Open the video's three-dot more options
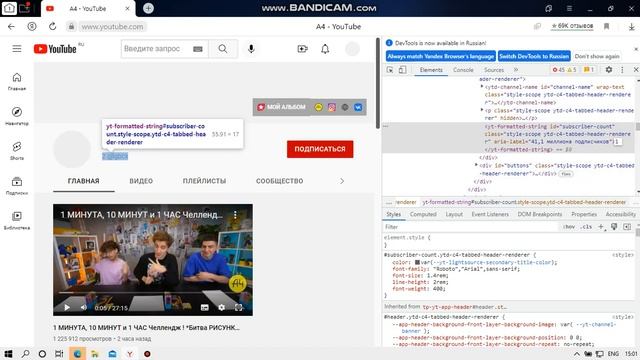The image size is (640, 360). pos(235,214)
